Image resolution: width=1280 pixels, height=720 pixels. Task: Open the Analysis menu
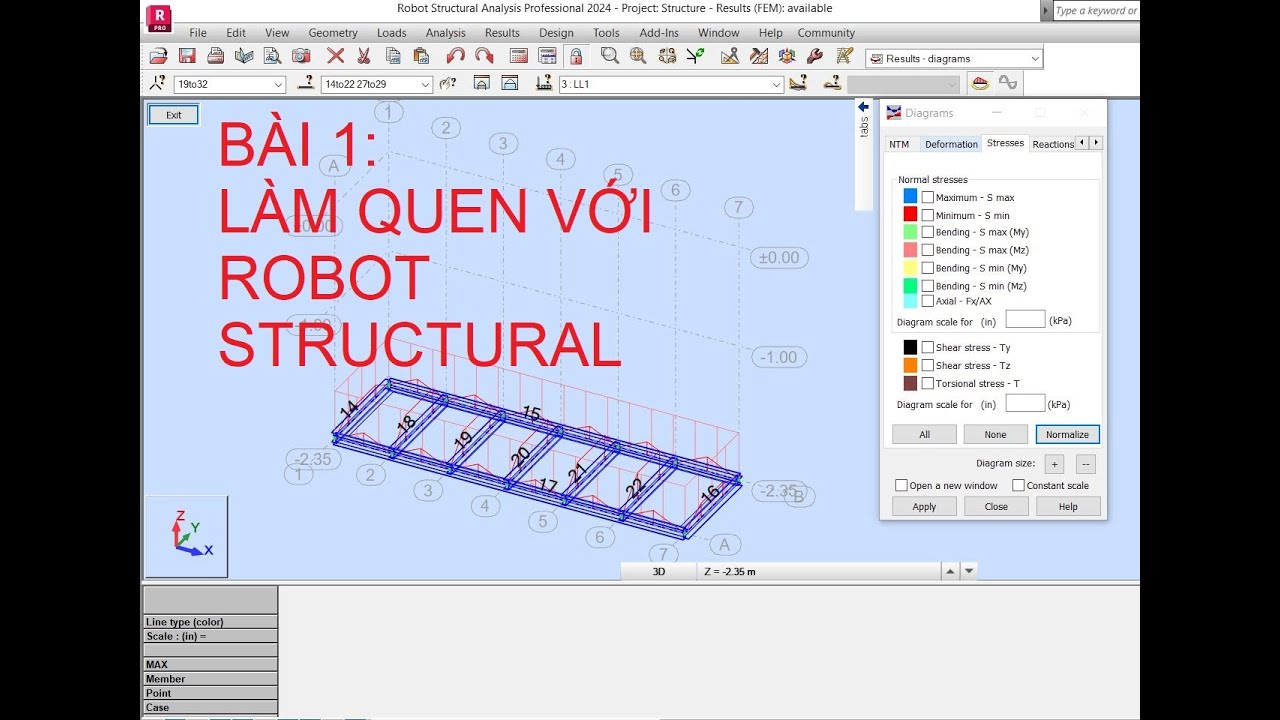point(446,33)
